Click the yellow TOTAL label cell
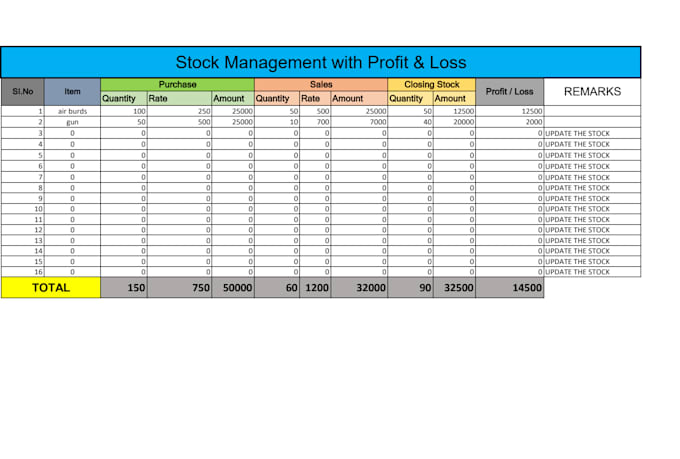Viewport: 680px width, 459px height. click(x=51, y=288)
